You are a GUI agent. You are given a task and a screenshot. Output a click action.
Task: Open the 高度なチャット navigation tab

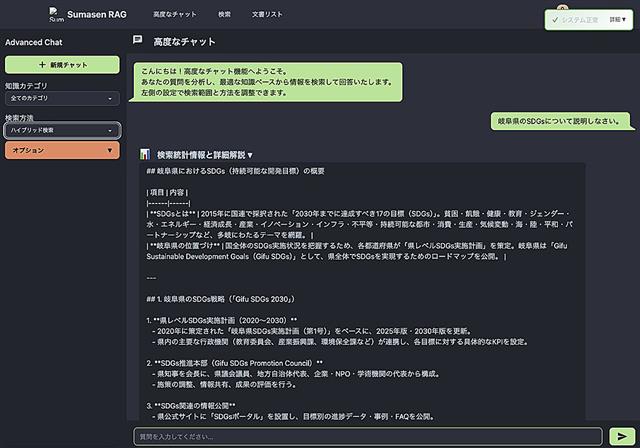(x=175, y=14)
